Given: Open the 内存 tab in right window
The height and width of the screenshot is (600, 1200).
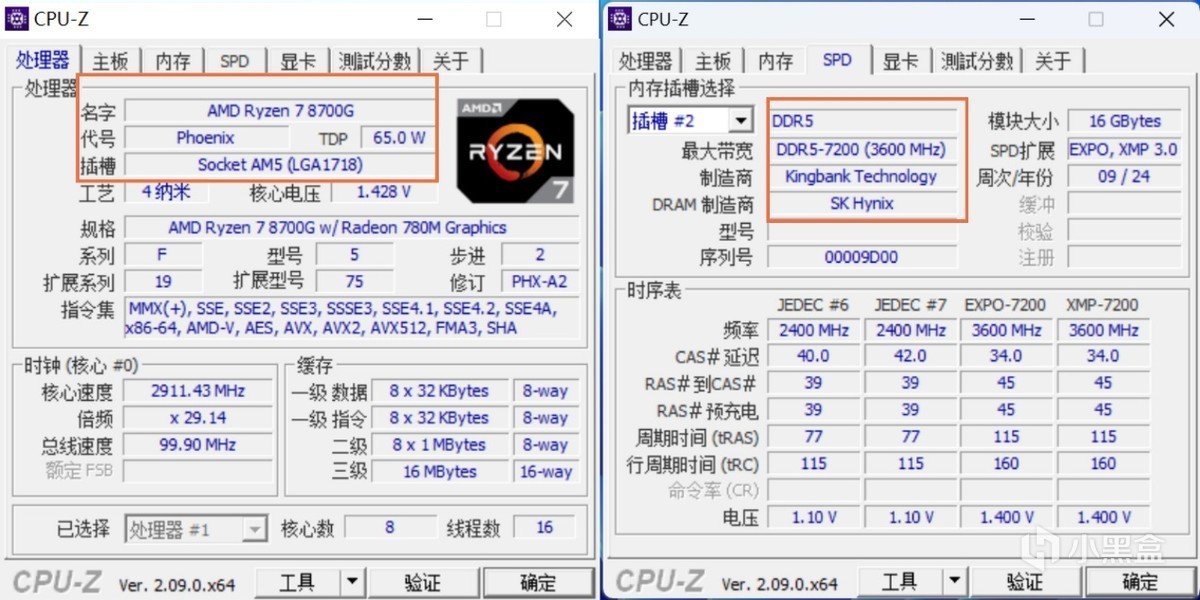Looking at the screenshot, I should point(775,61).
